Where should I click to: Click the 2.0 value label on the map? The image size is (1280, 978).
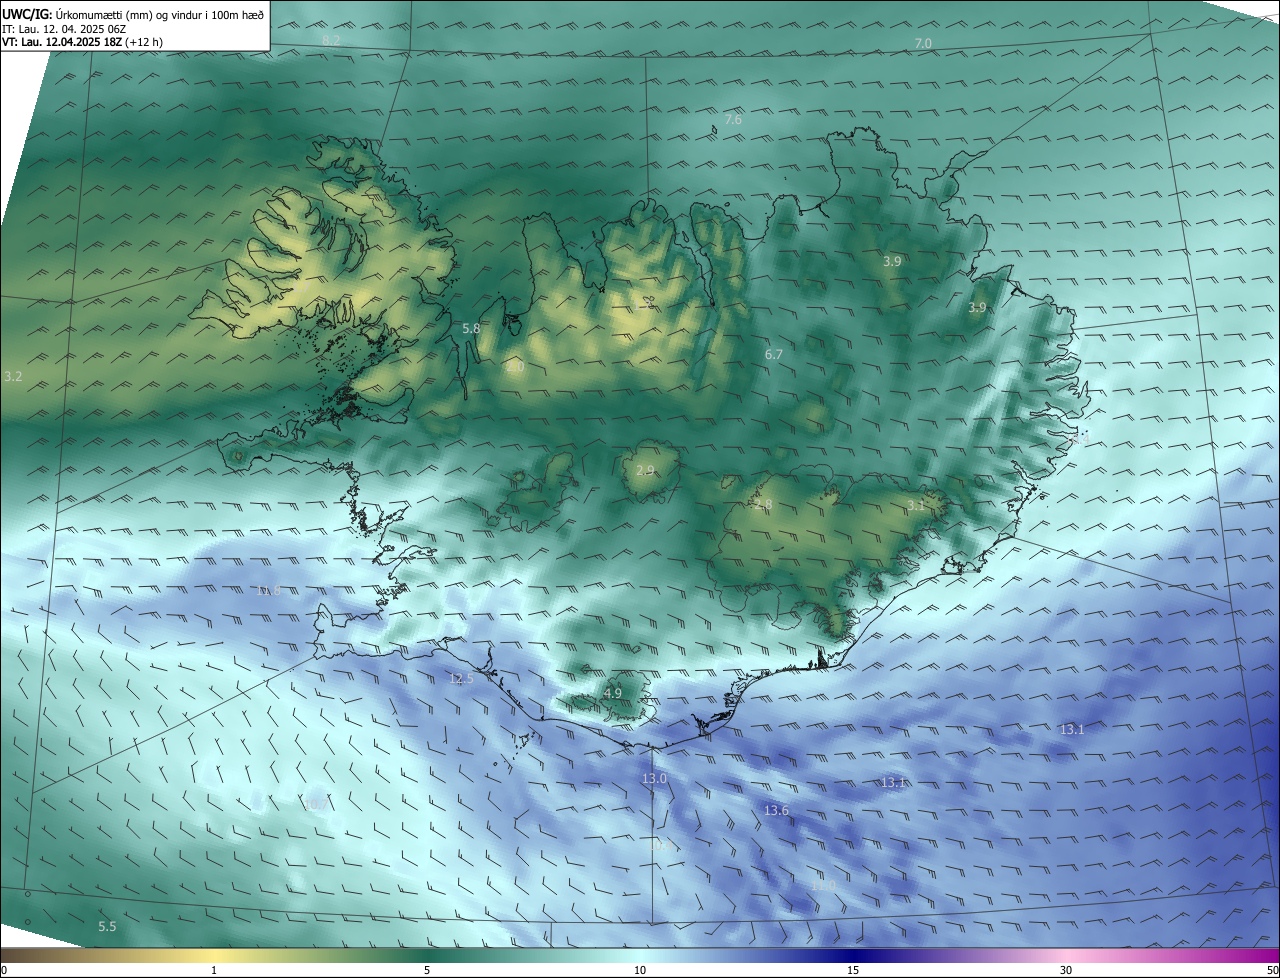[515, 367]
